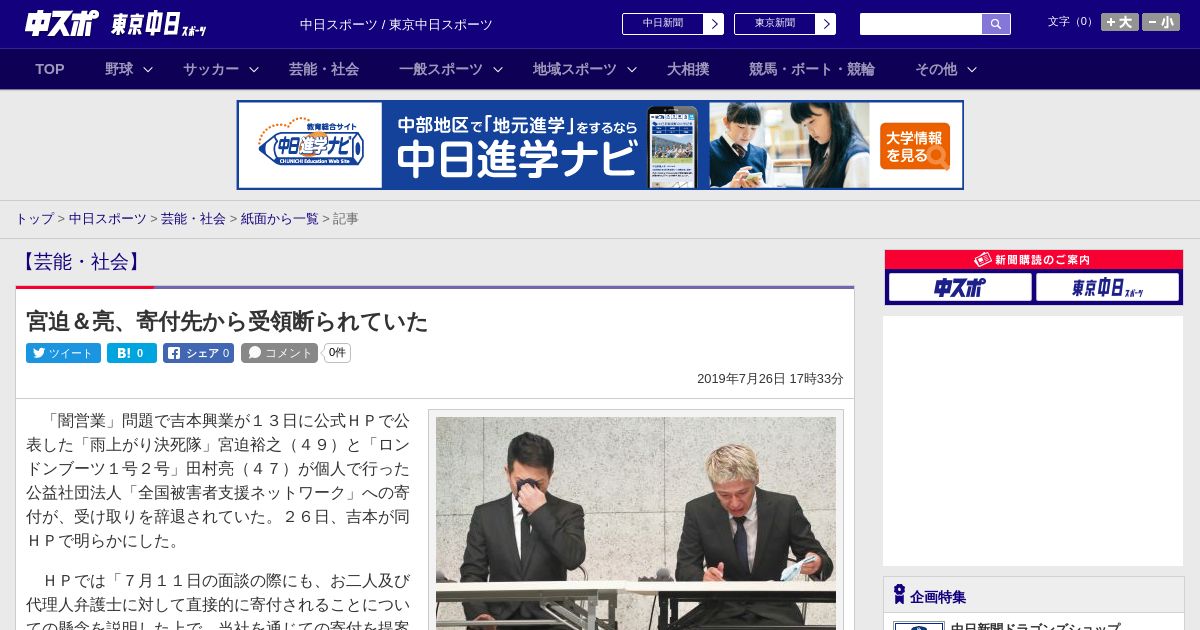Go to 芸能・社会 breadcrumb link
Screen dimensions: 1200x630
[x=193, y=219]
